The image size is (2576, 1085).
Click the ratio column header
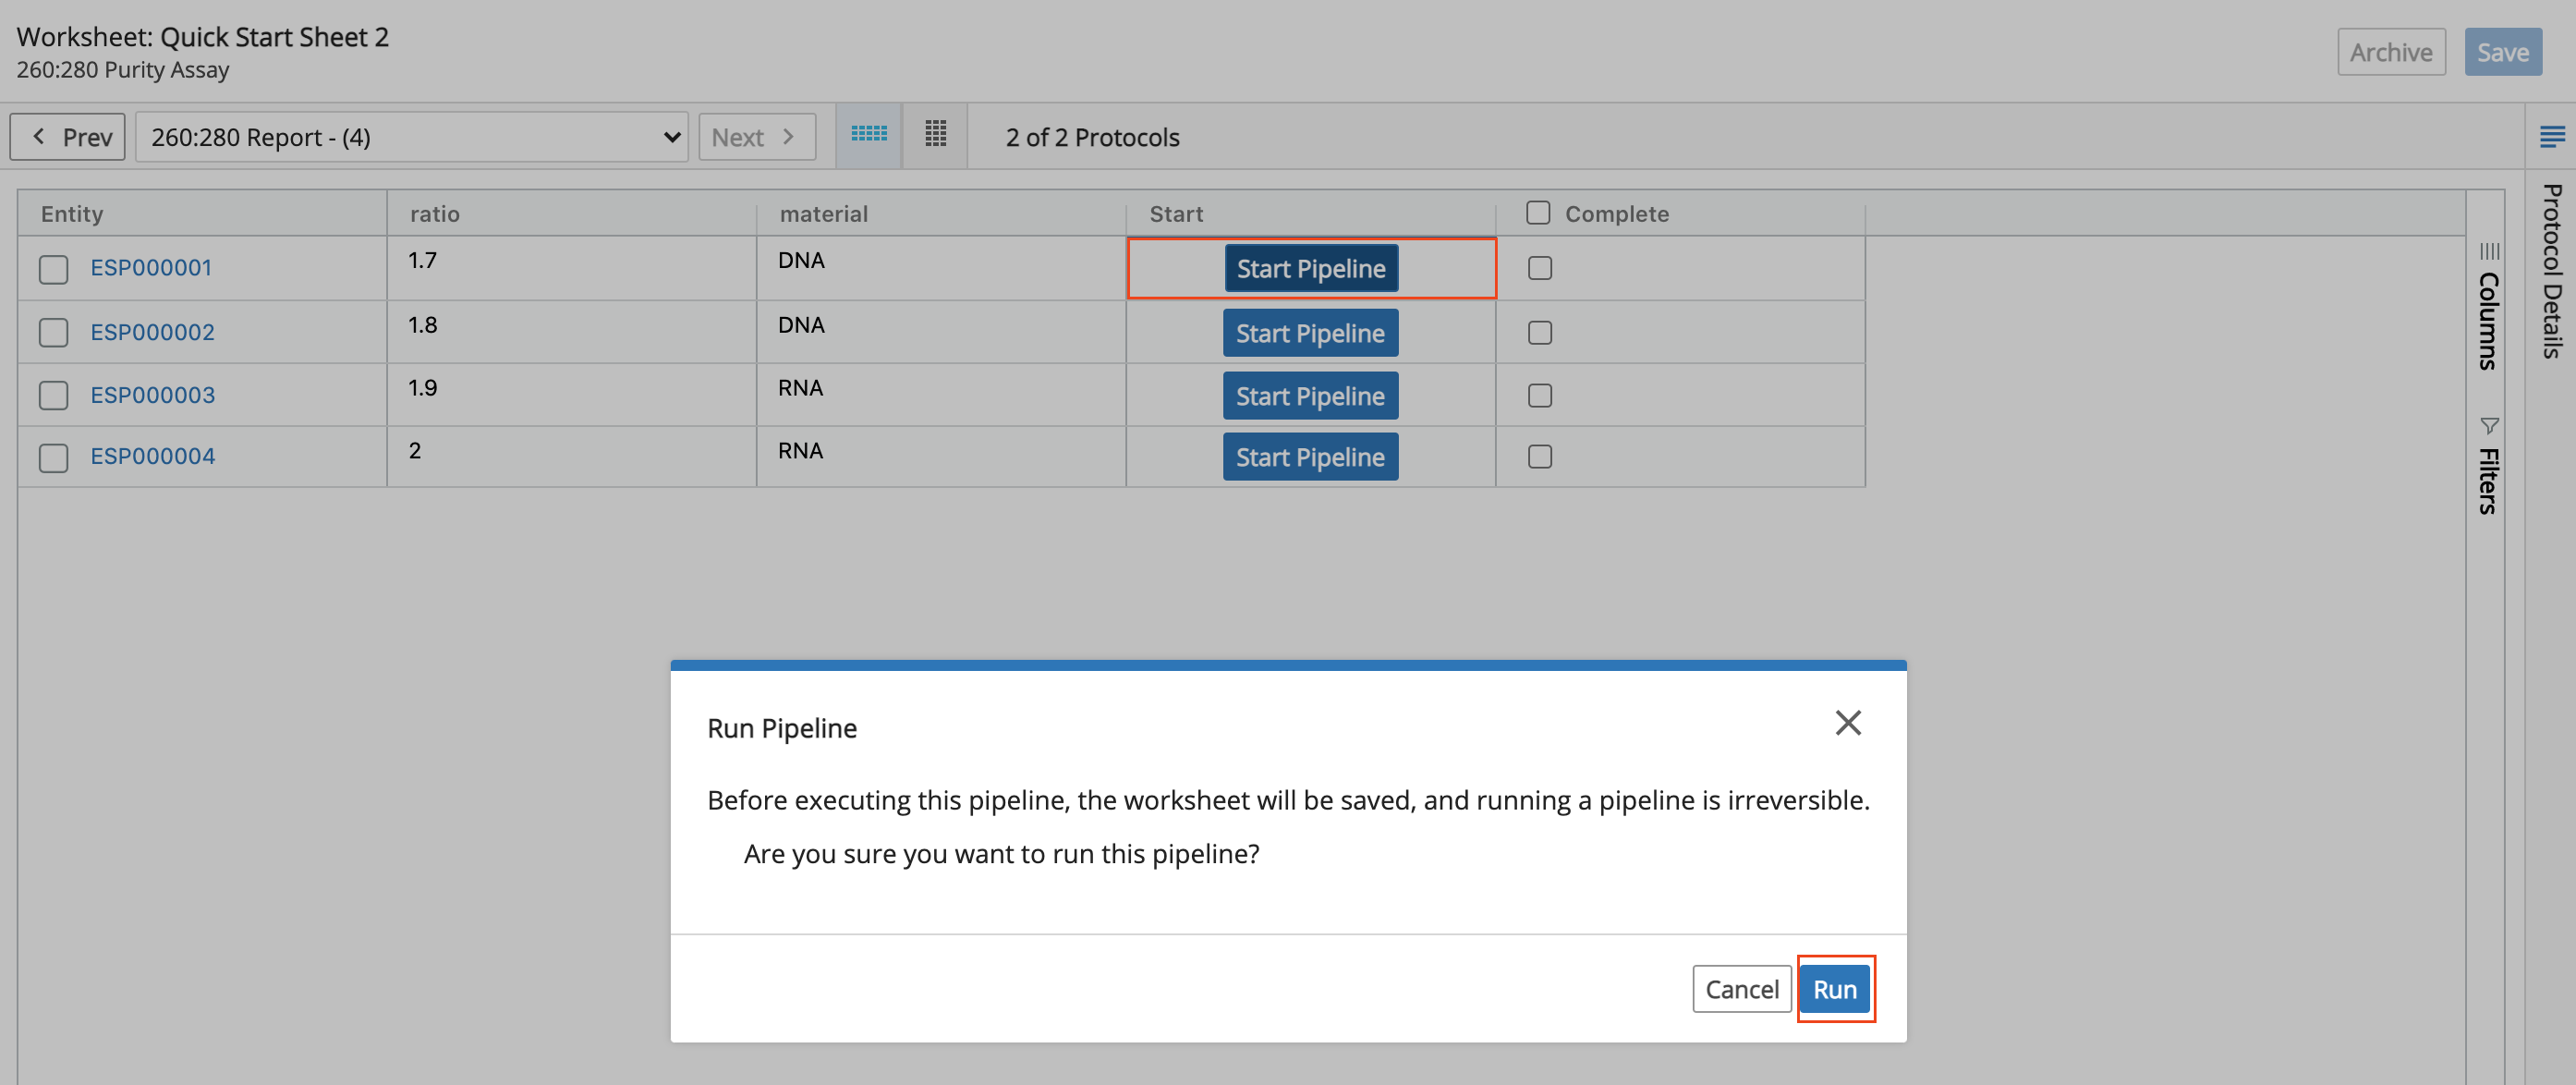click(x=572, y=214)
